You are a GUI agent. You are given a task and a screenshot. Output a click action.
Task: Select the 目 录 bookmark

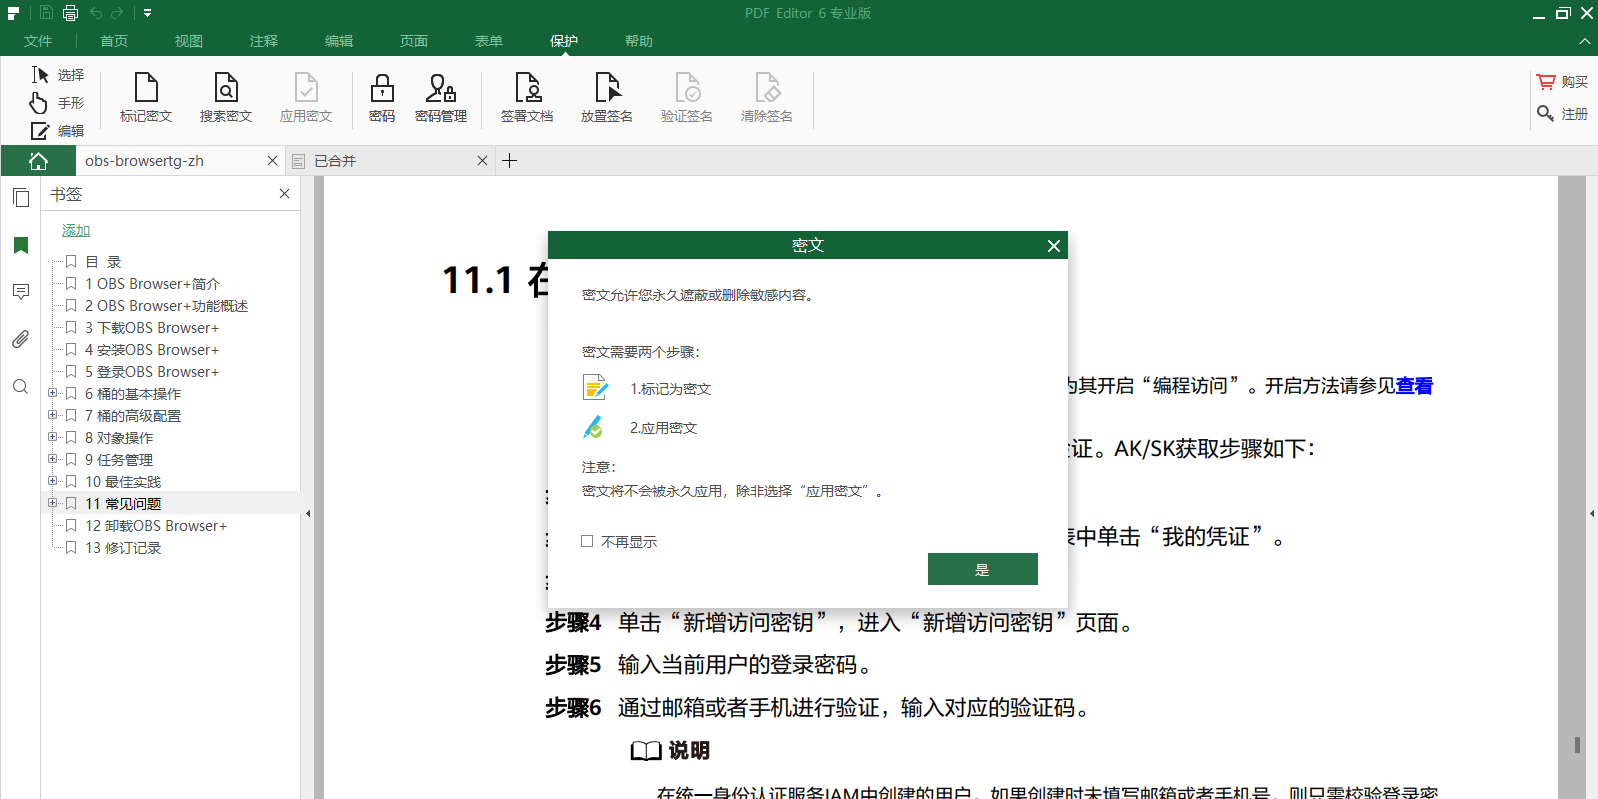coord(103,262)
